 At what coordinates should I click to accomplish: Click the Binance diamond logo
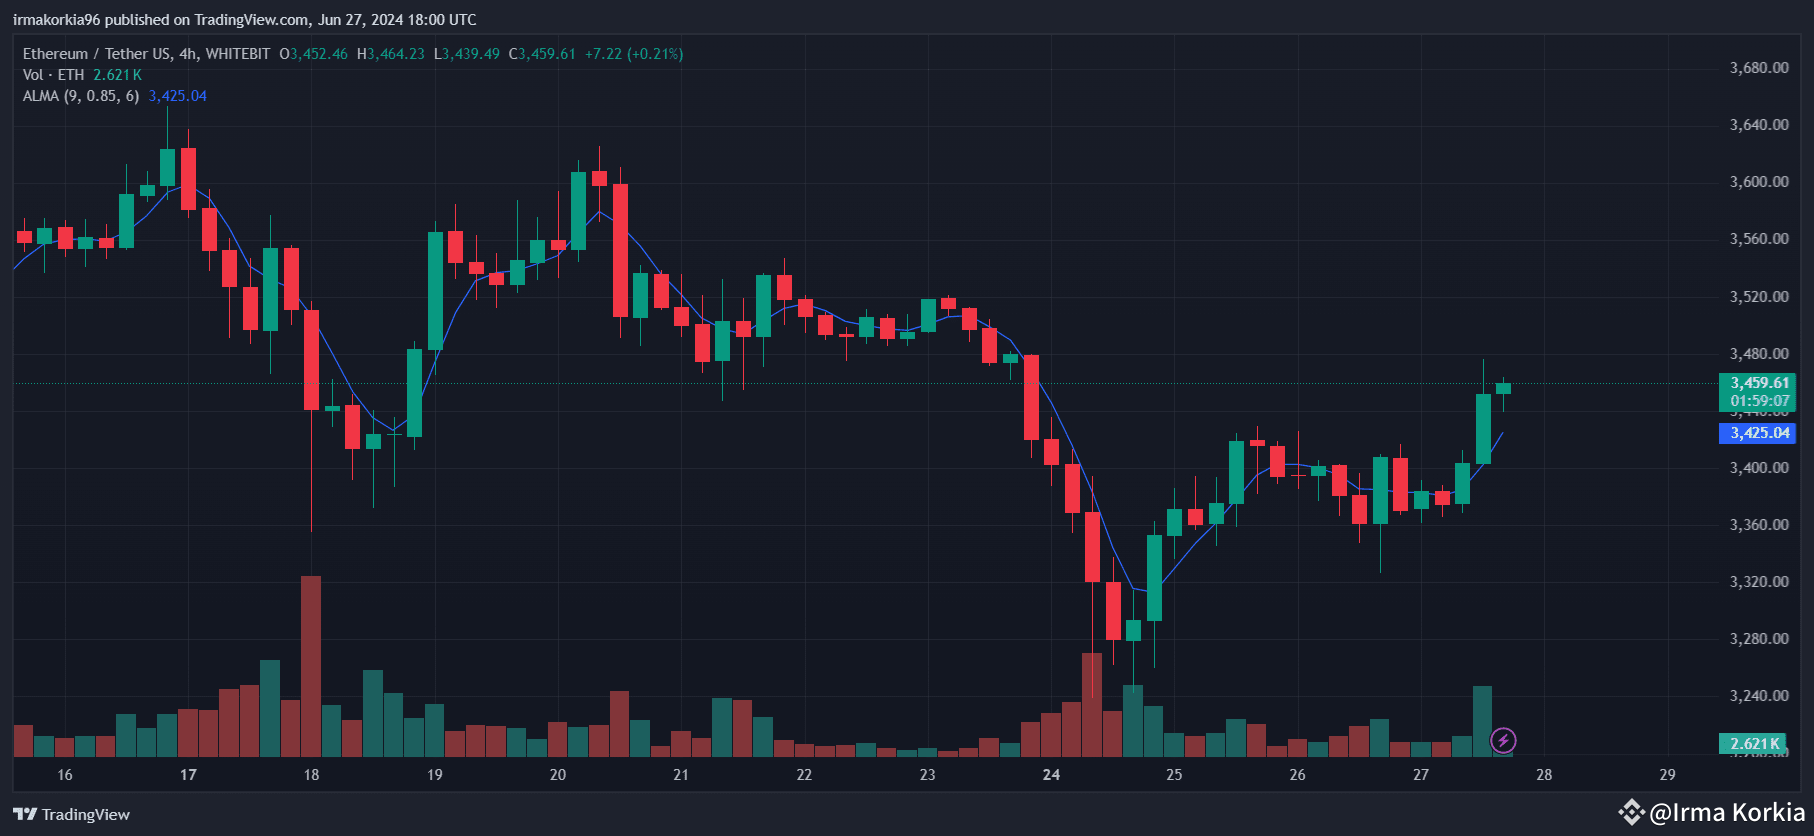[1631, 812]
